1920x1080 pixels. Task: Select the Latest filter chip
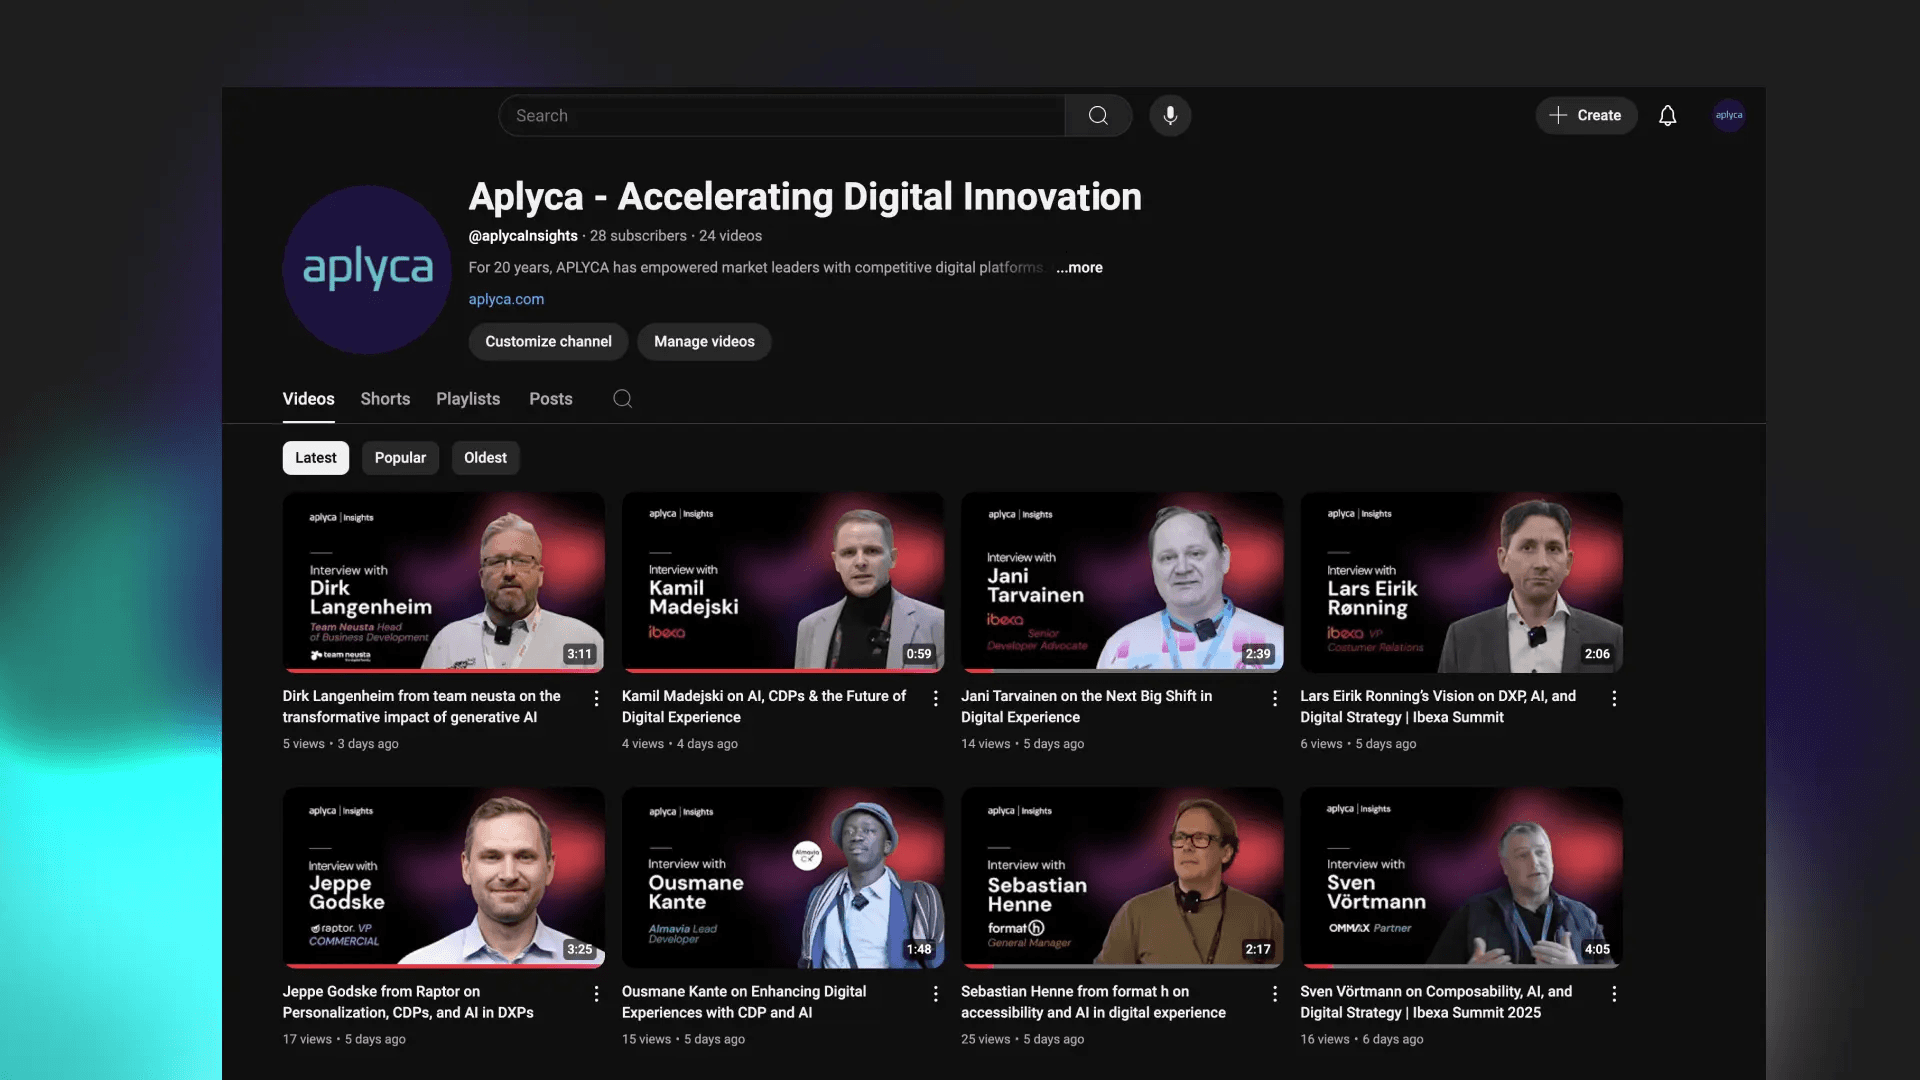click(x=315, y=457)
